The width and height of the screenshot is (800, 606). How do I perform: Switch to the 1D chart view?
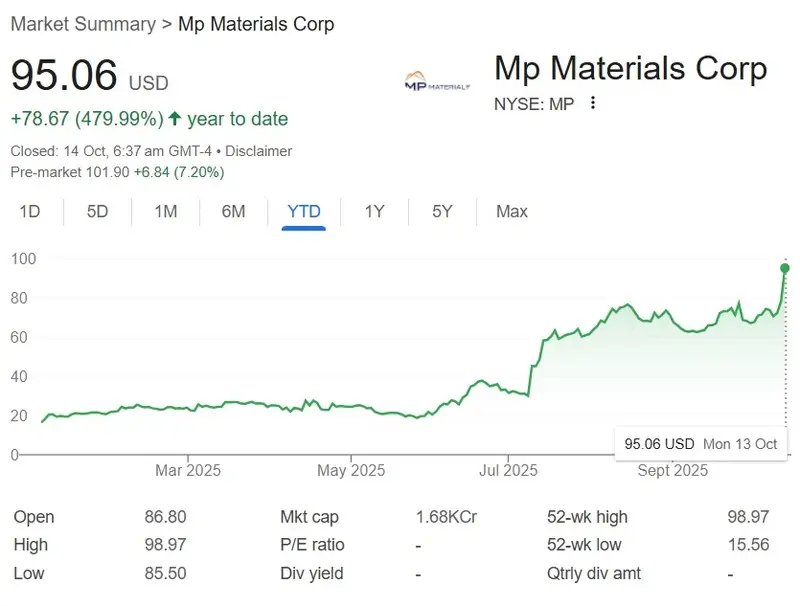[30, 212]
